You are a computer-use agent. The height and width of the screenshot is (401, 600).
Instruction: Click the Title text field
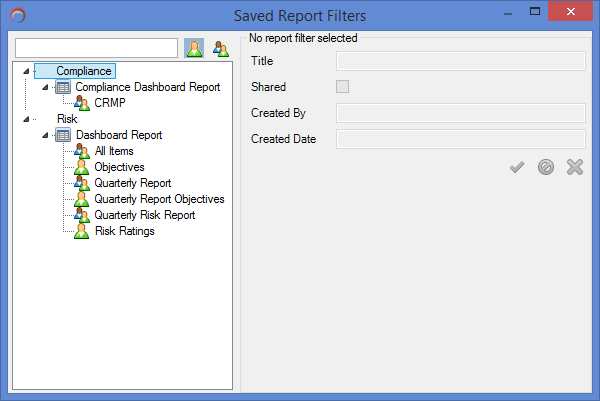pyautogui.click(x=461, y=61)
